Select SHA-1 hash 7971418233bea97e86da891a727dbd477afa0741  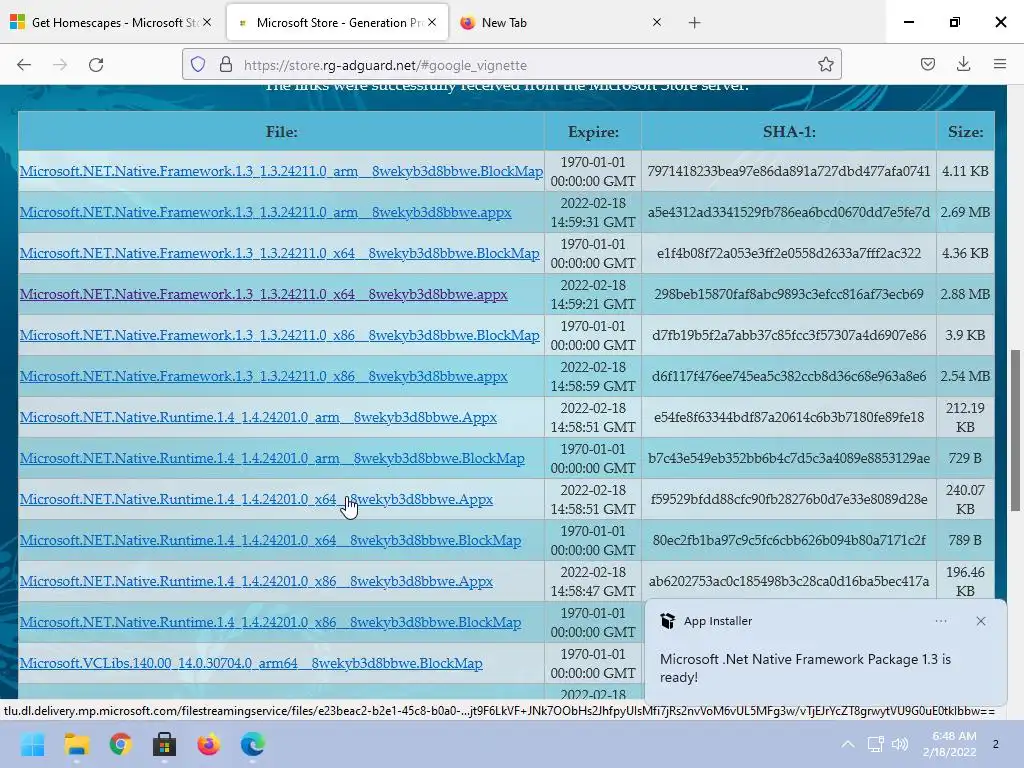coord(789,171)
